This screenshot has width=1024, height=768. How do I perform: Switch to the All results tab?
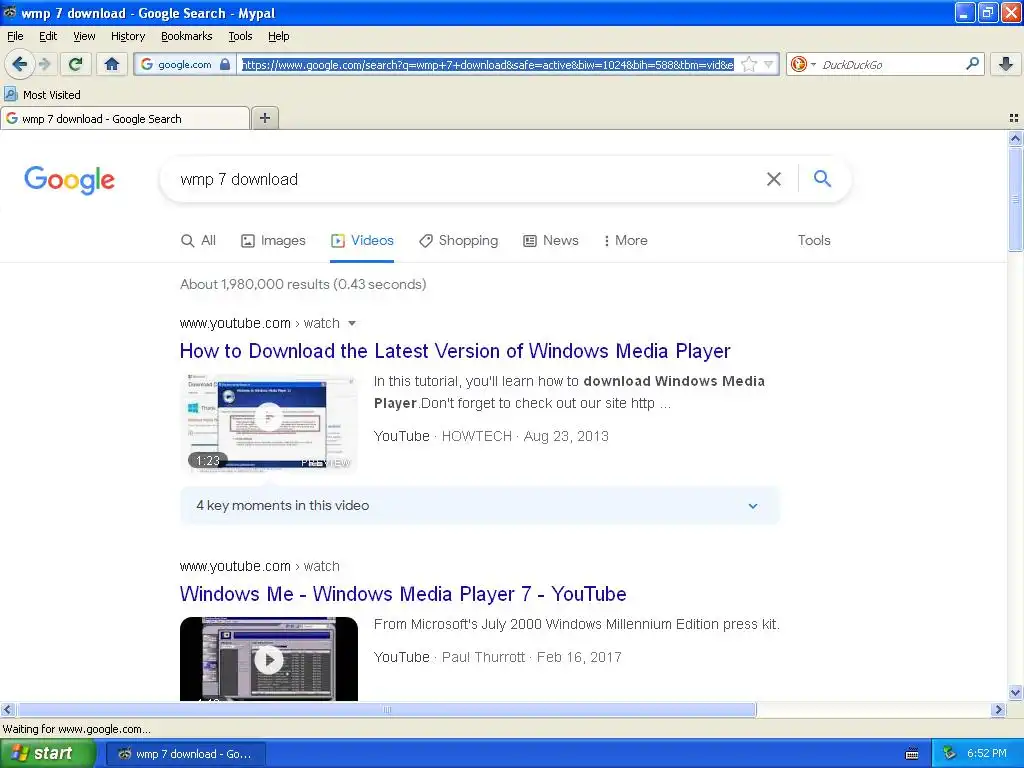click(x=199, y=240)
